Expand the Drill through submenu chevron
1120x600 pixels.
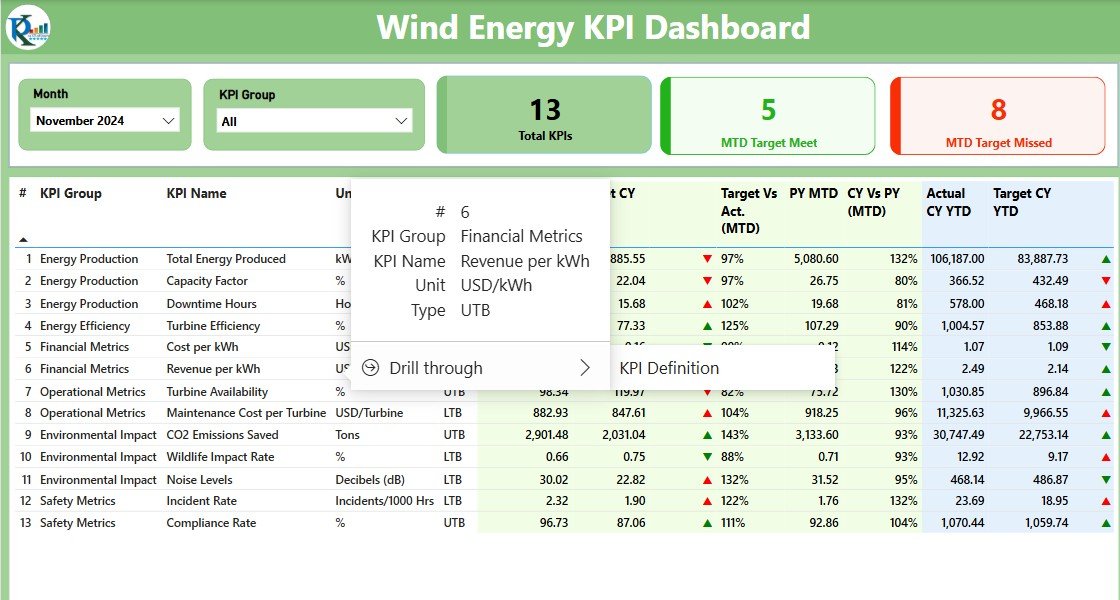point(585,368)
